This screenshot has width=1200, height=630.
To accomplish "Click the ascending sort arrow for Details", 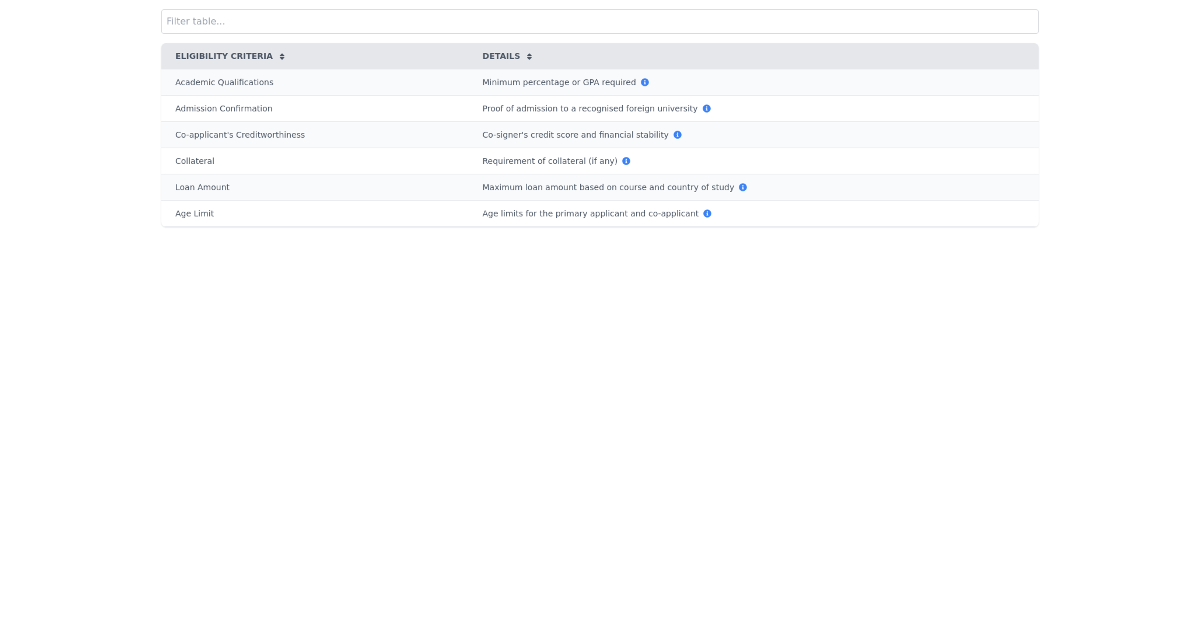I will 528,53.
